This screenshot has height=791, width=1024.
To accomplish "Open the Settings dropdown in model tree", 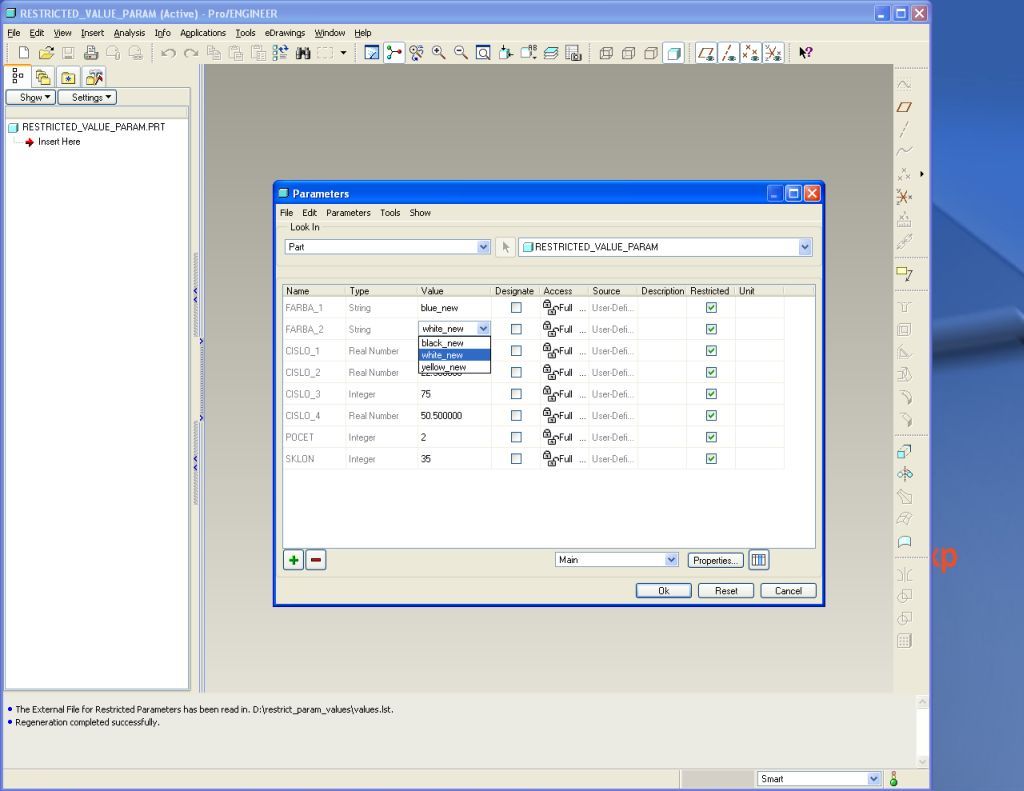I will (x=88, y=97).
